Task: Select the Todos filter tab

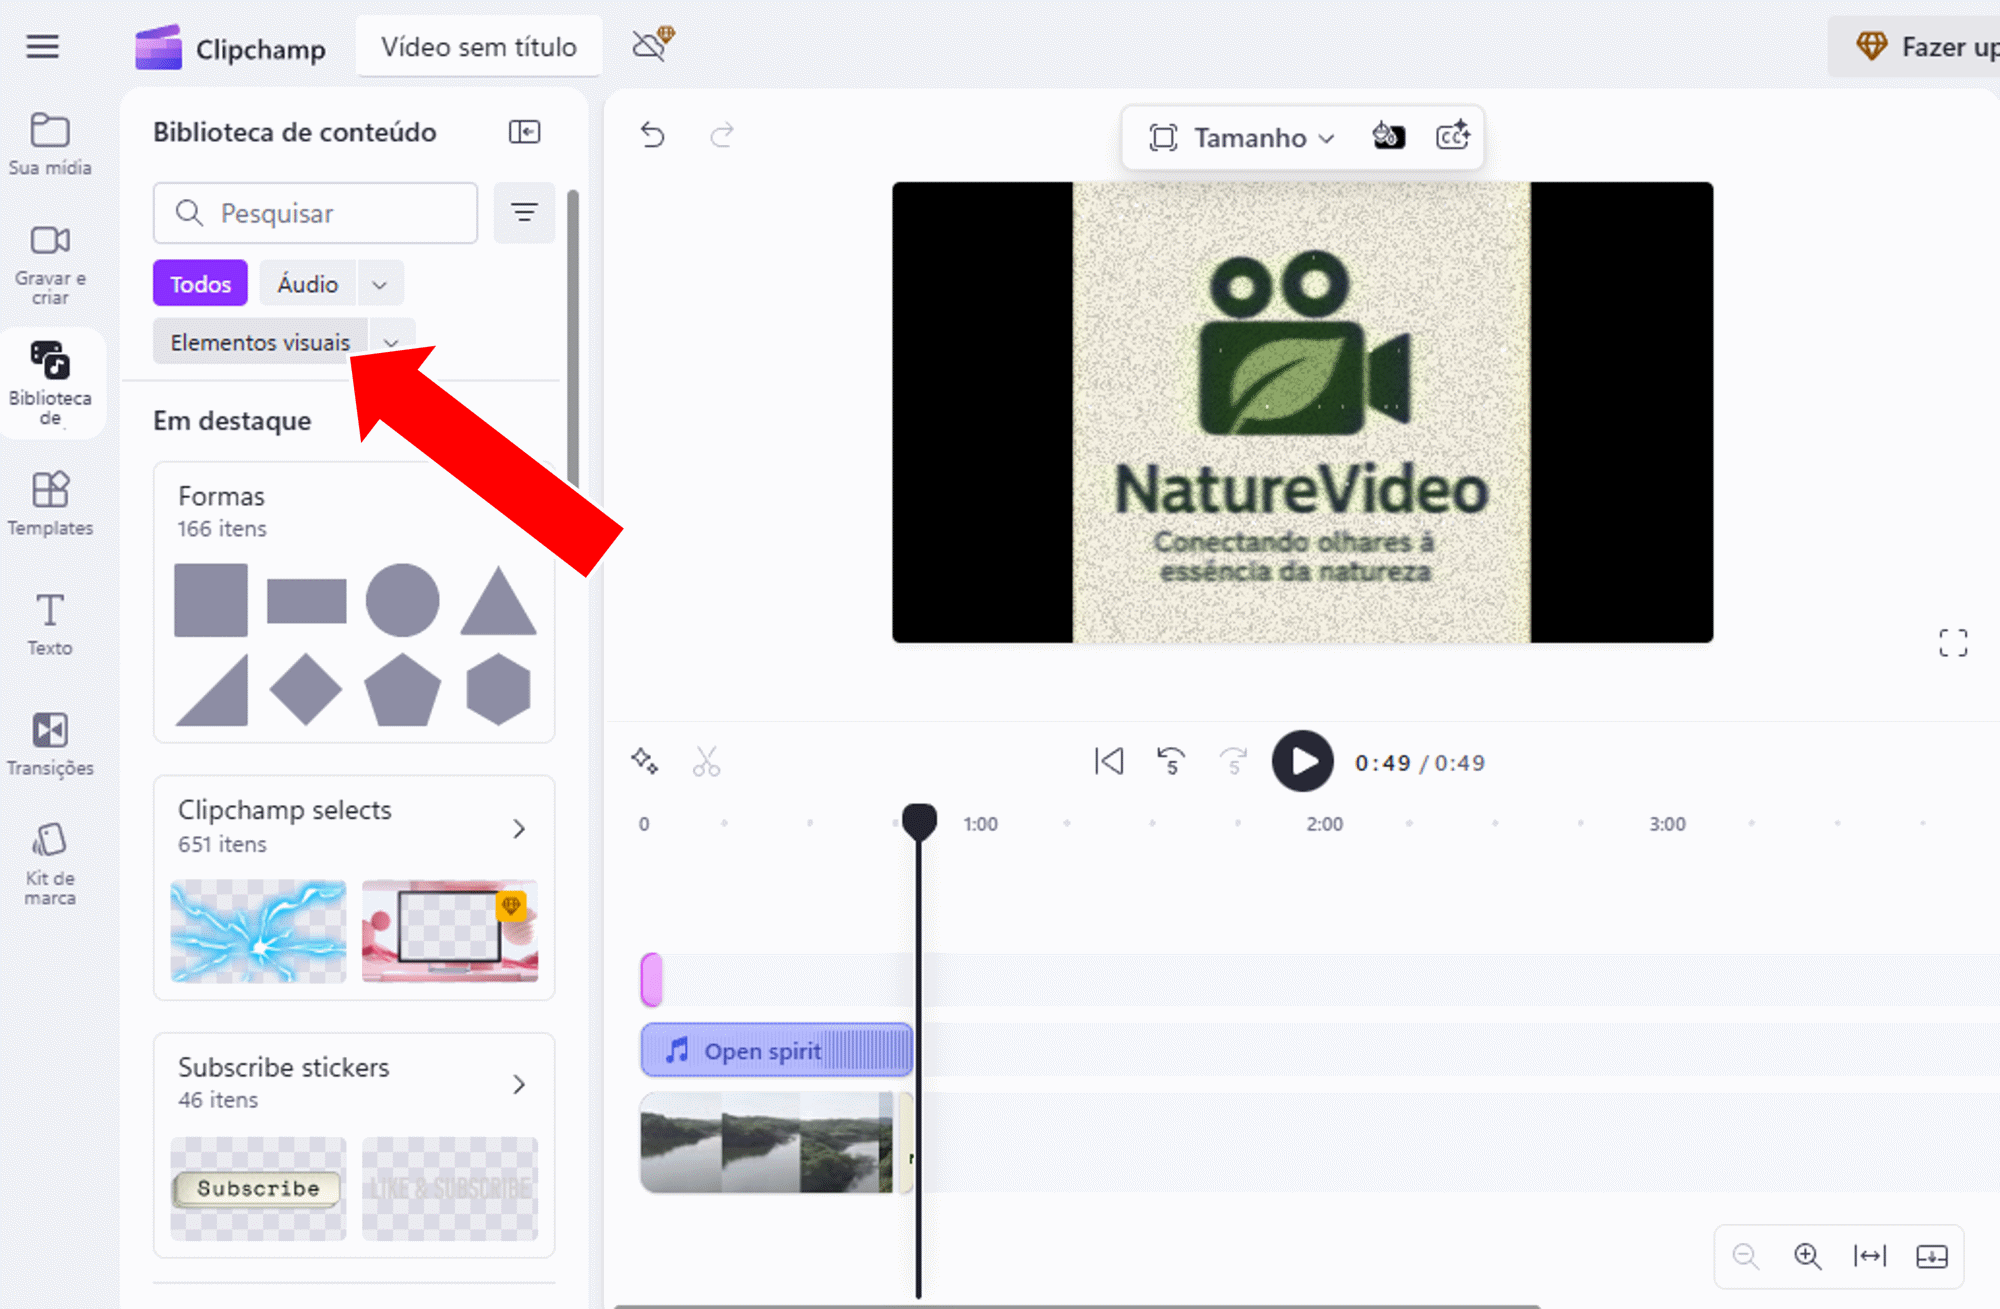Action: [x=200, y=284]
